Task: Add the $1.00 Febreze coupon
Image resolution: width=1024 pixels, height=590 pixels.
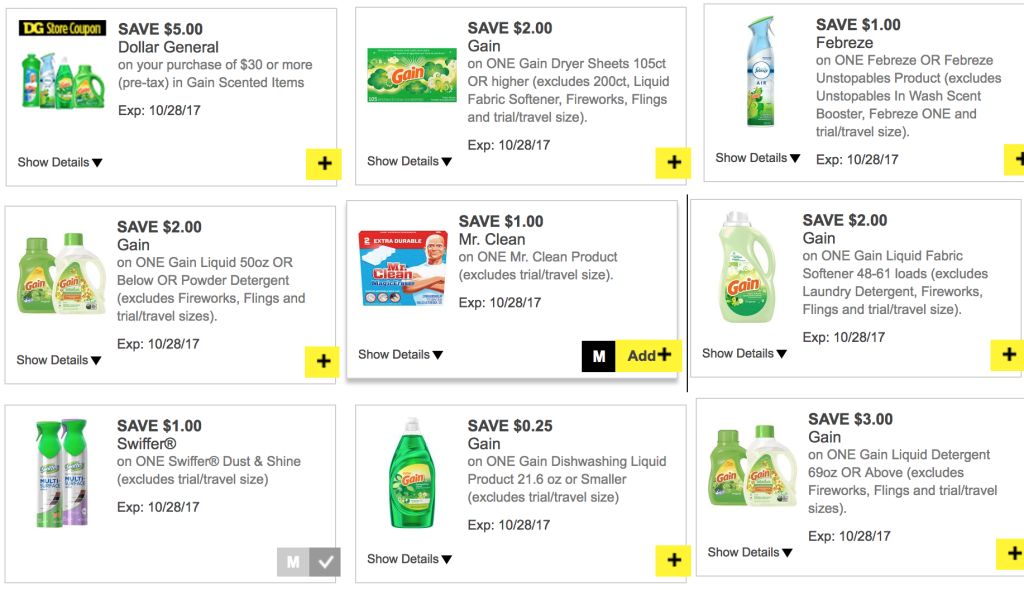Action: 1019,159
